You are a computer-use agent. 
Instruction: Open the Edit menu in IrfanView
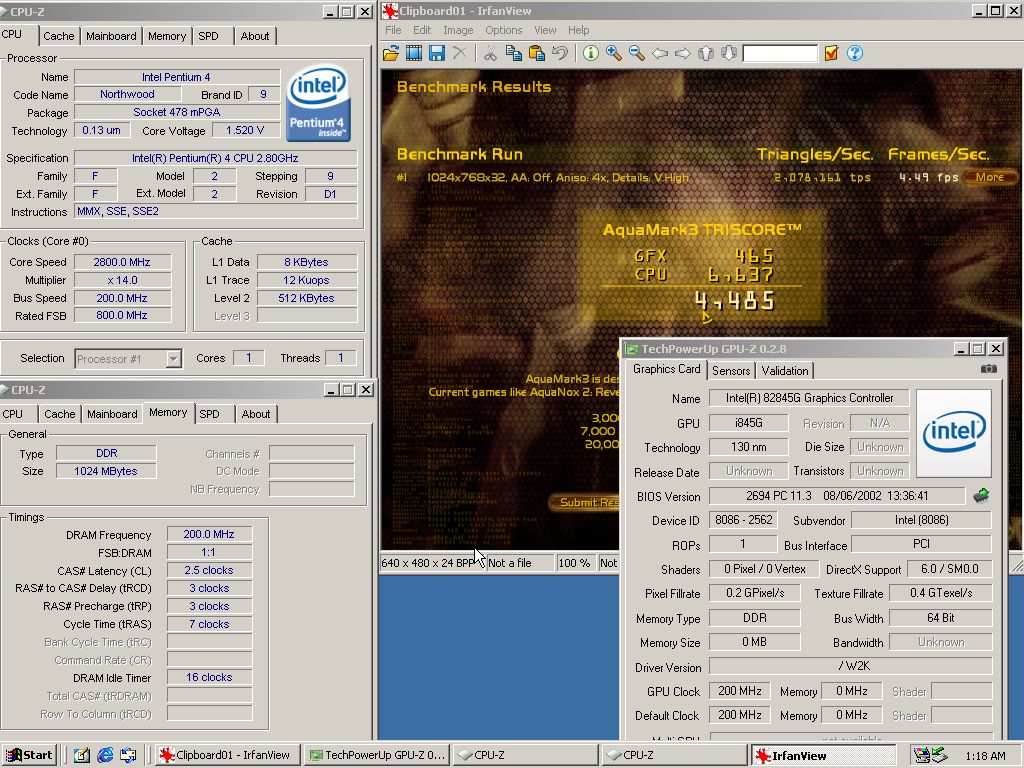(x=422, y=30)
